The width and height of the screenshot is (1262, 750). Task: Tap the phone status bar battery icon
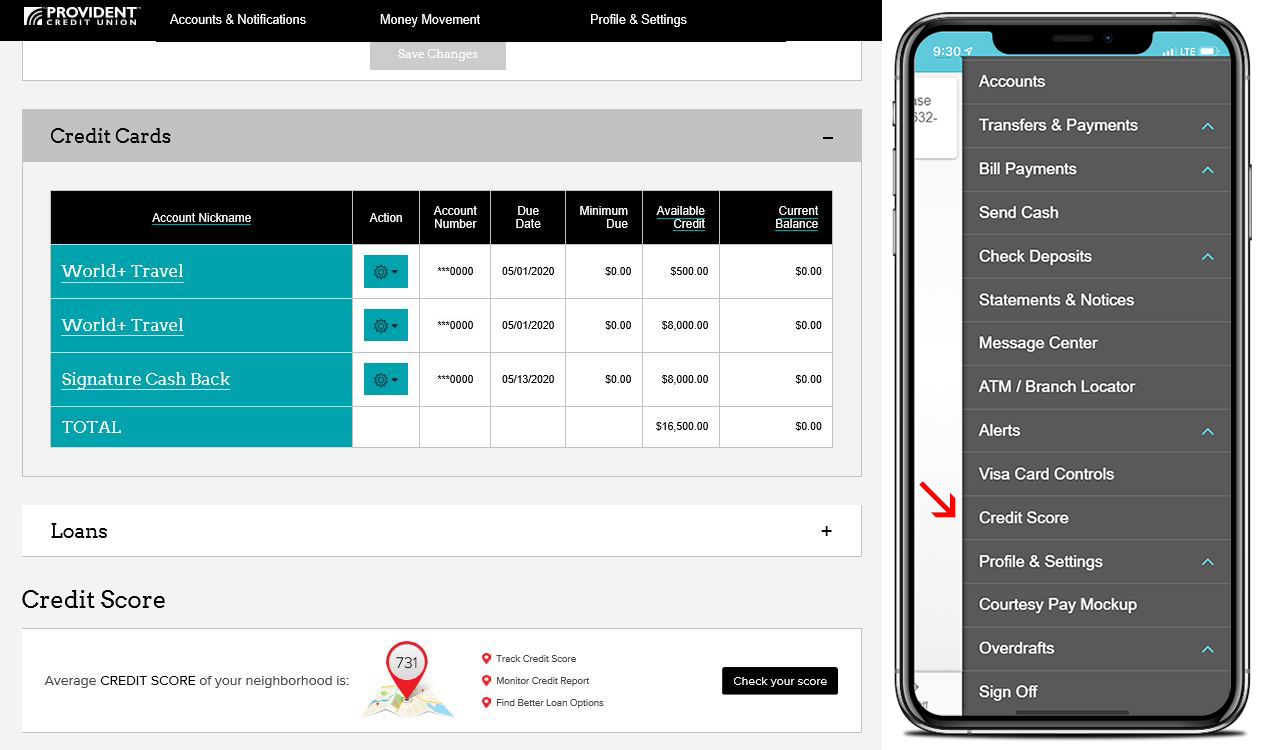pyautogui.click(x=1208, y=51)
